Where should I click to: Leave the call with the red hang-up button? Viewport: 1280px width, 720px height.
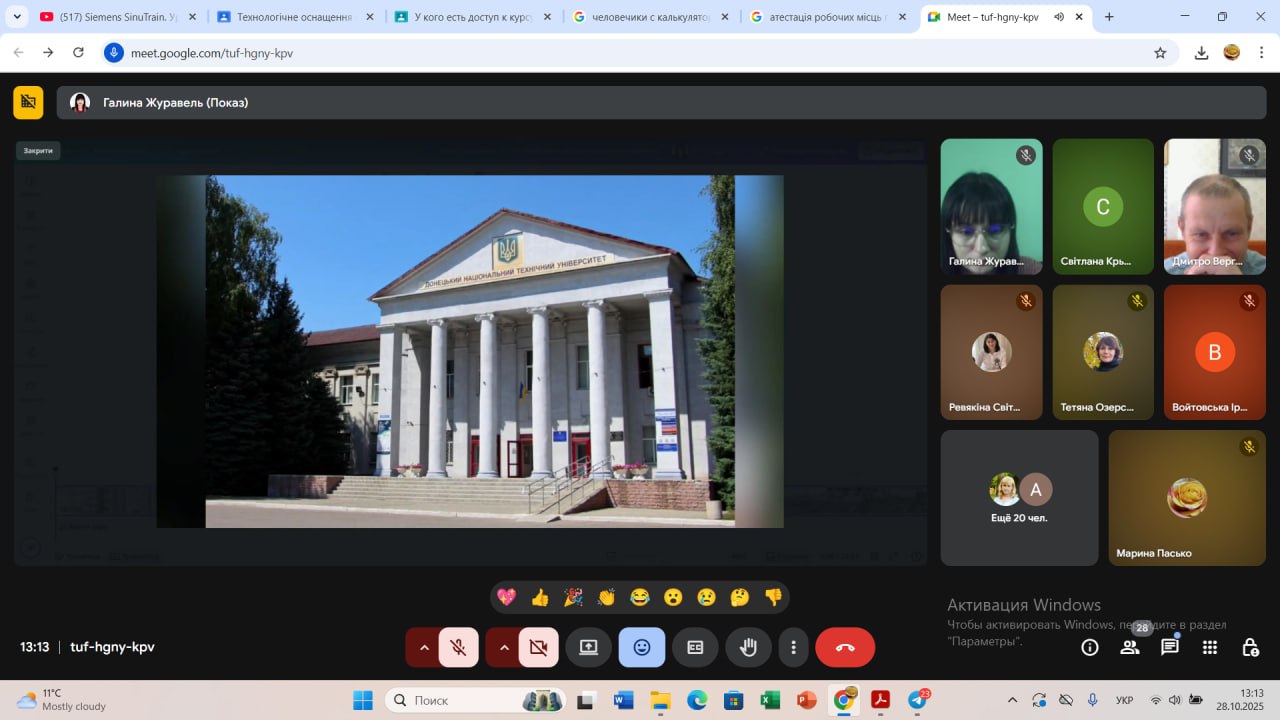coord(845,647)
